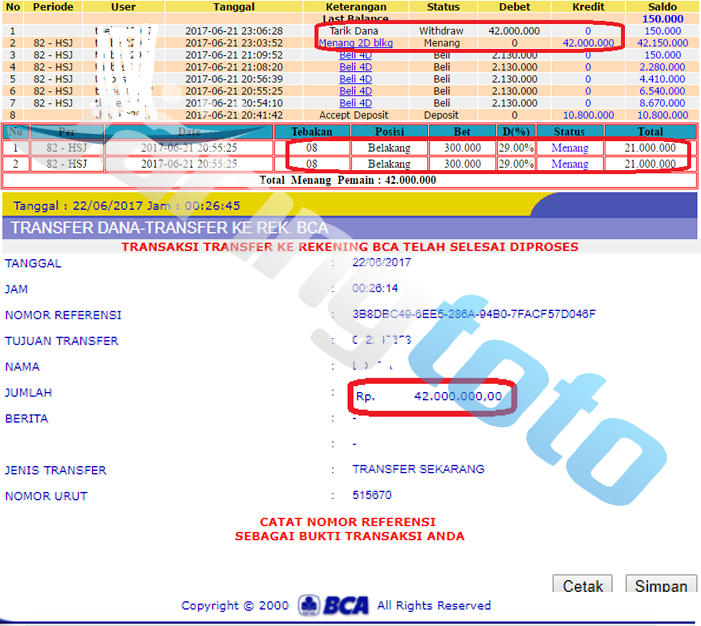Open Beli 4D entry from 21:09:52

point(354,55)
